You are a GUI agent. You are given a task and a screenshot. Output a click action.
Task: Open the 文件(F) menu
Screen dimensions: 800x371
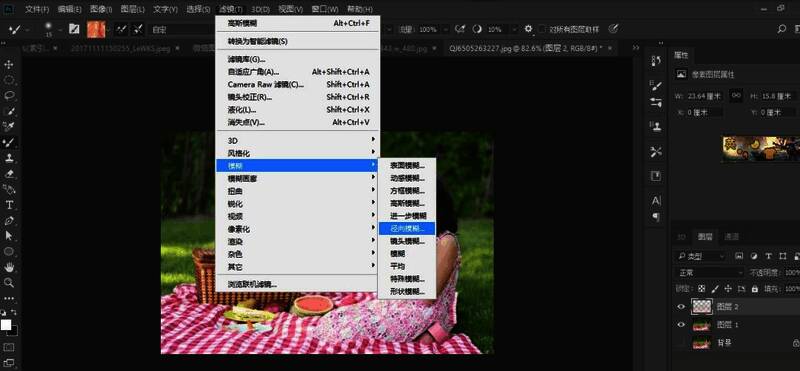click(37, 9)
